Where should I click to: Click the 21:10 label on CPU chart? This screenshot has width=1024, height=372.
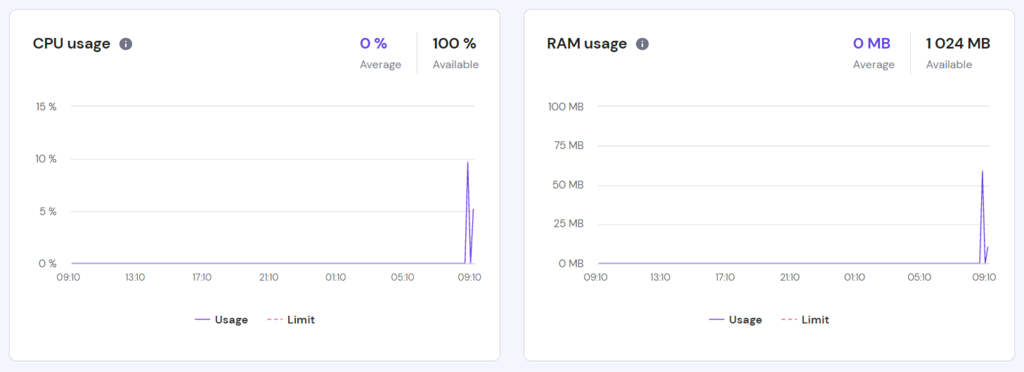click(x=269, y=277)
